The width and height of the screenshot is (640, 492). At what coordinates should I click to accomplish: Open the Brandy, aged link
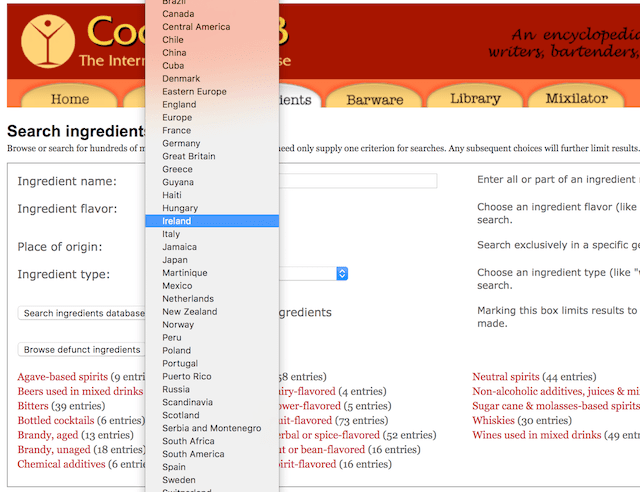tap(48, 435)
